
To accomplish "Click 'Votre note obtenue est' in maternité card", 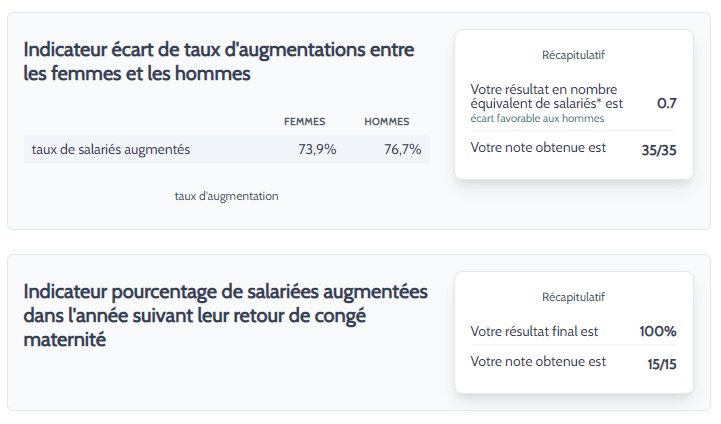I will tap(538, 362).
